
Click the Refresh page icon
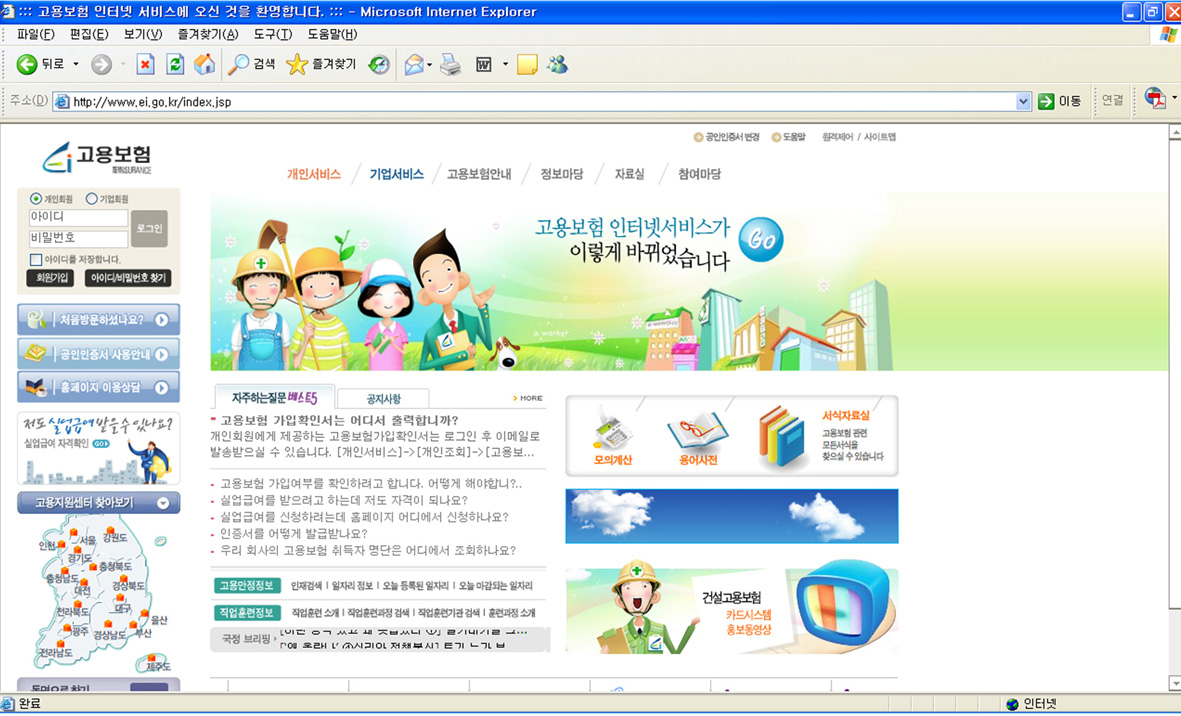(x=175, y=64)
